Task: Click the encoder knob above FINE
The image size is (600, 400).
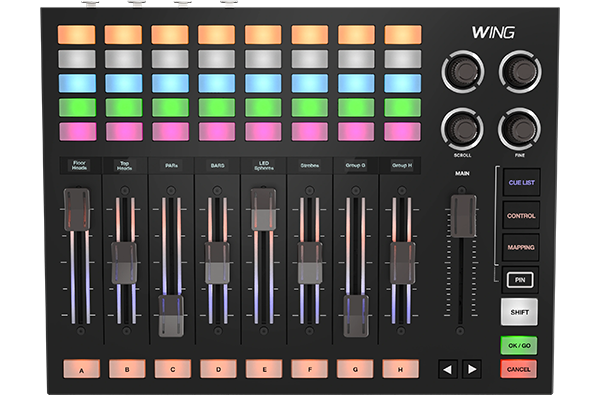Action: (x=520, y=71)
